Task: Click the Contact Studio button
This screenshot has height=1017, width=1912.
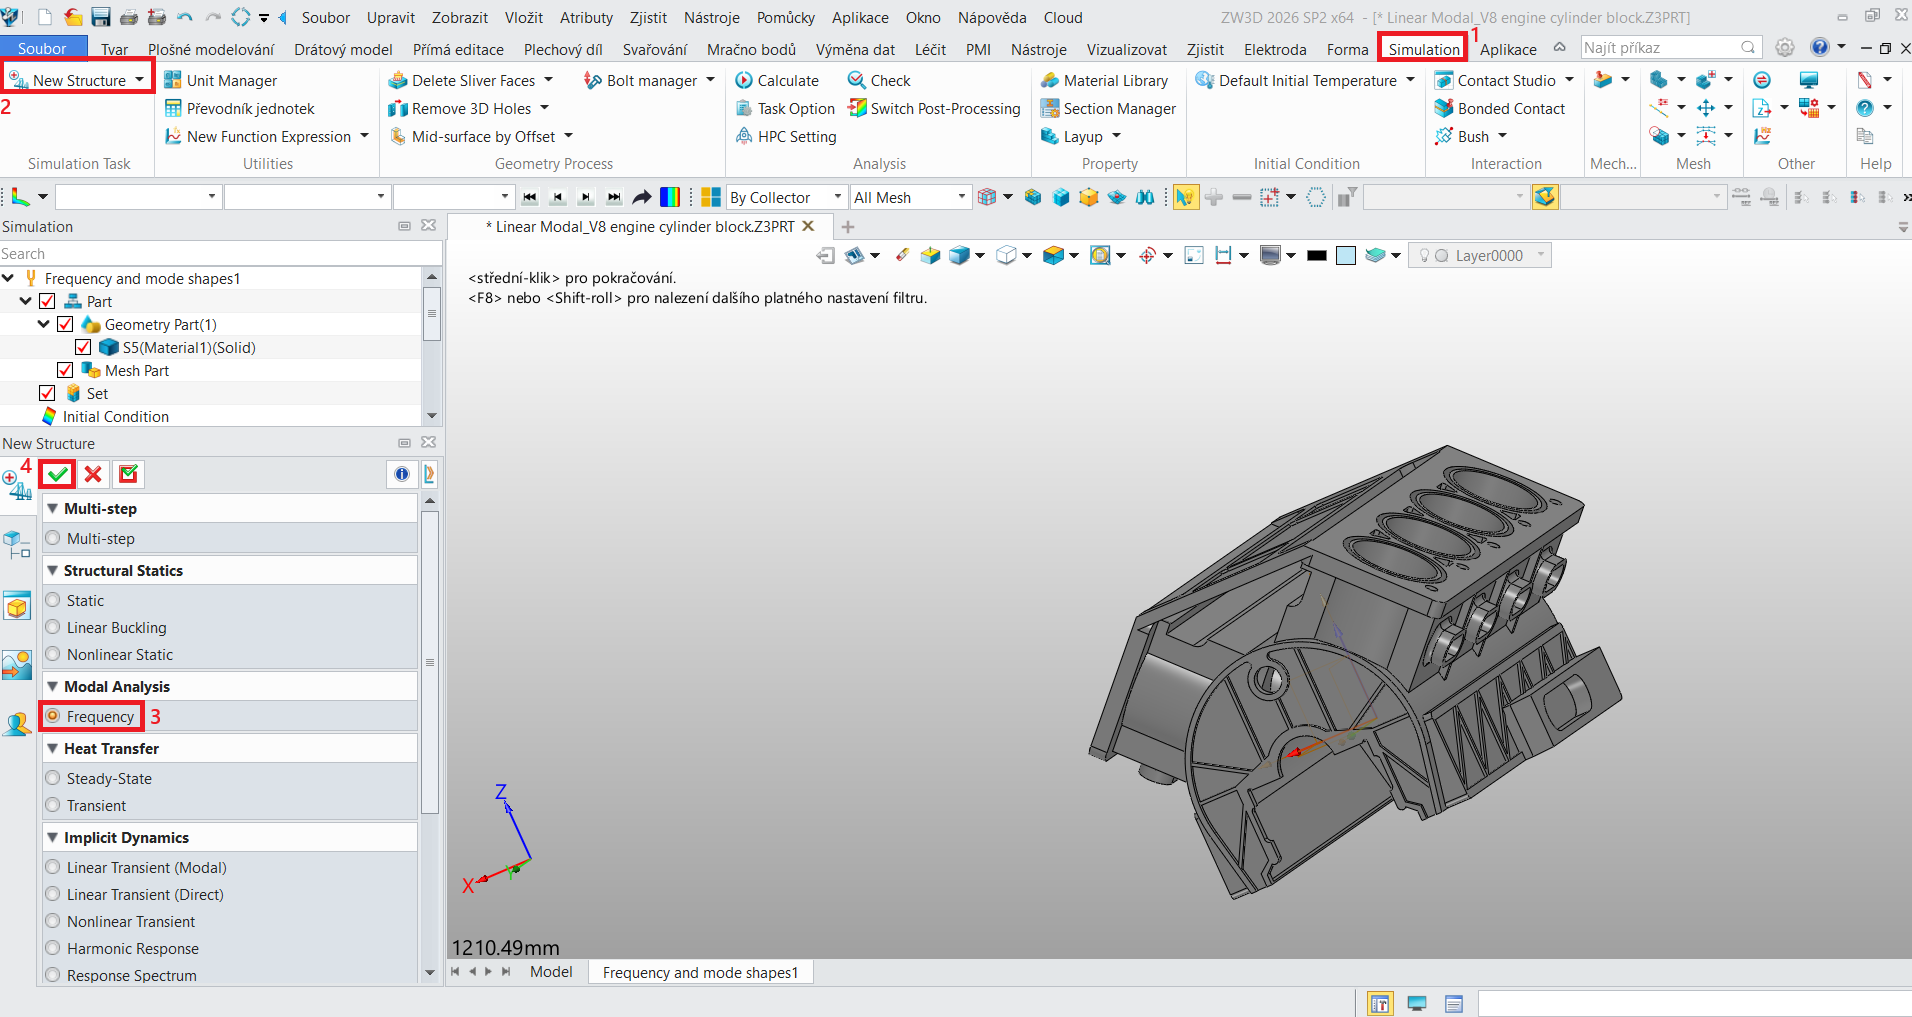Action: (x=1495, y=80)
